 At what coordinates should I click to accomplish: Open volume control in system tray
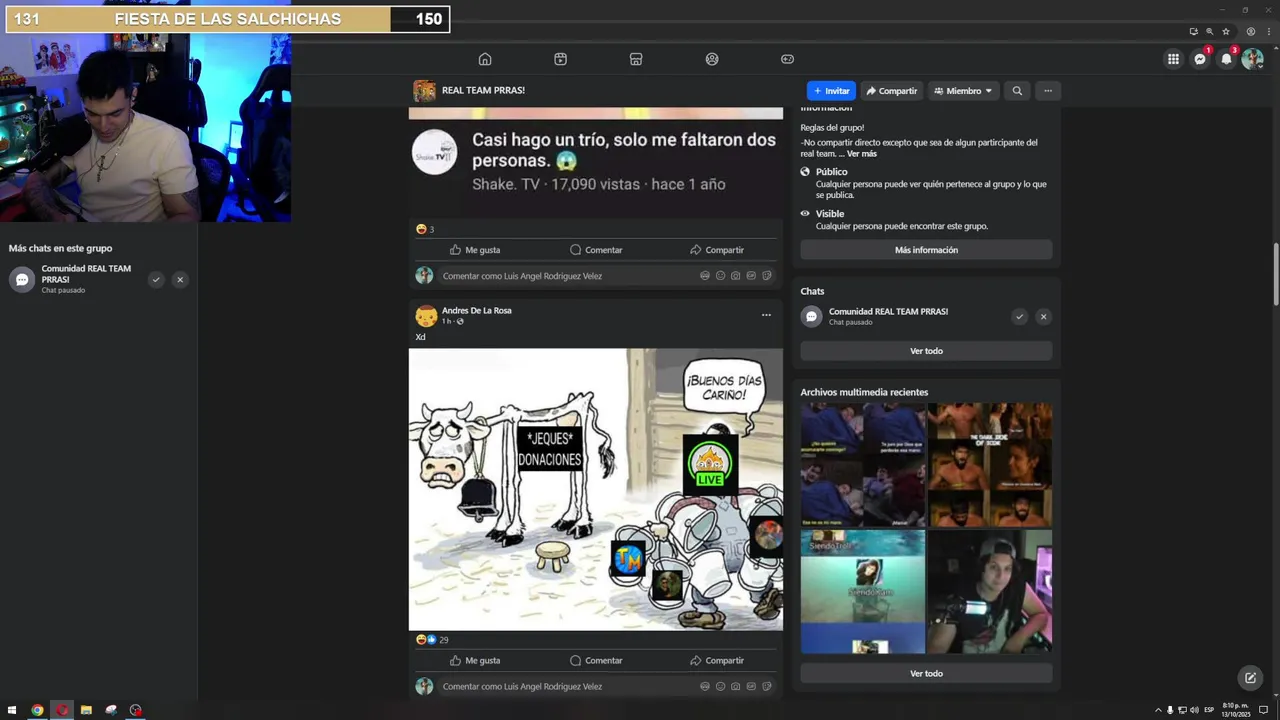tap(1194, 710)
